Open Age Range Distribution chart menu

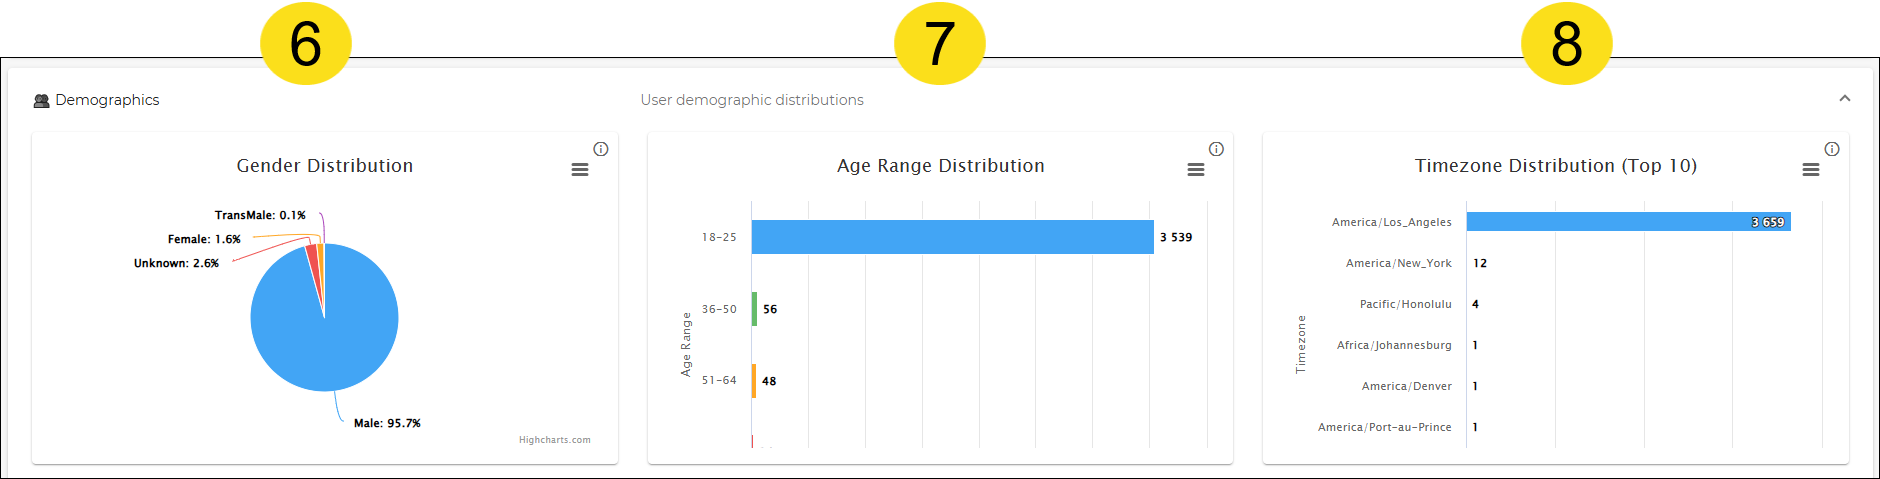1195,170
